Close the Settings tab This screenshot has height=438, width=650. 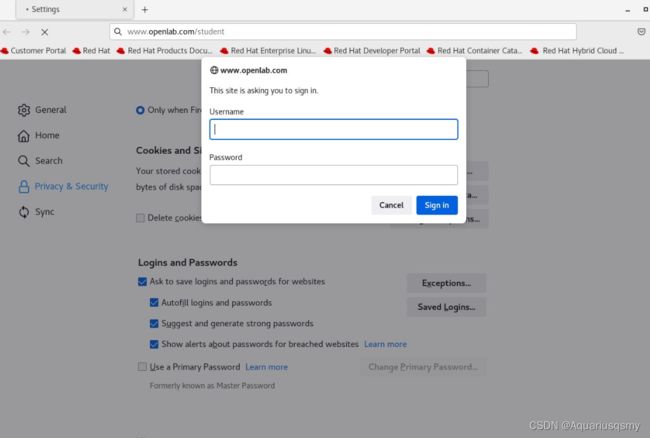pyautogui.click(x=125, y=9)
